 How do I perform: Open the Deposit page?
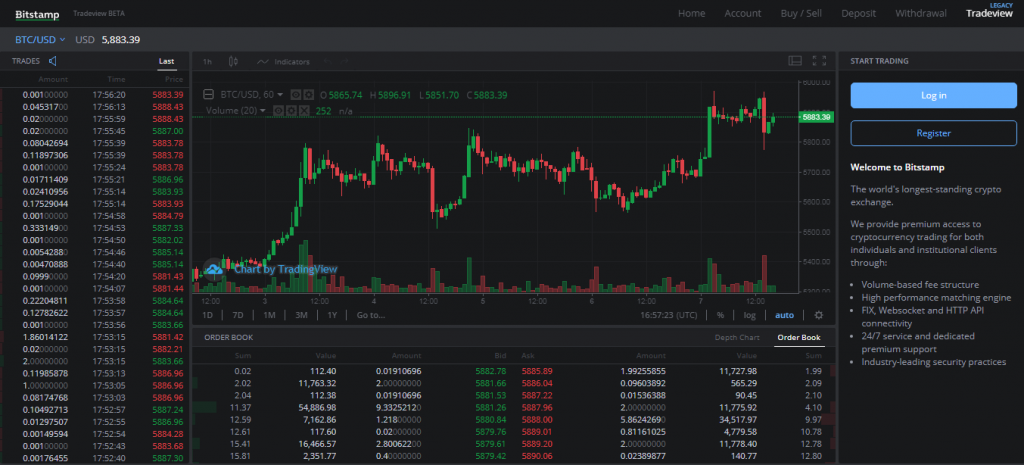point(859,13)
